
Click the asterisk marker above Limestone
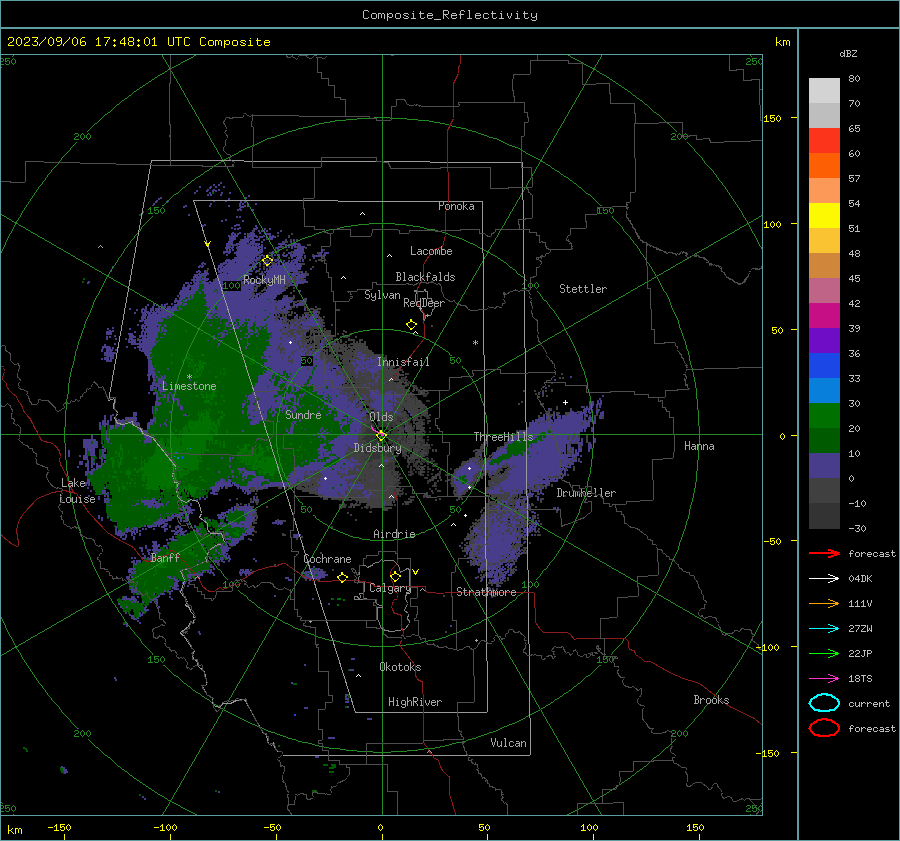(x=189, y=377)
